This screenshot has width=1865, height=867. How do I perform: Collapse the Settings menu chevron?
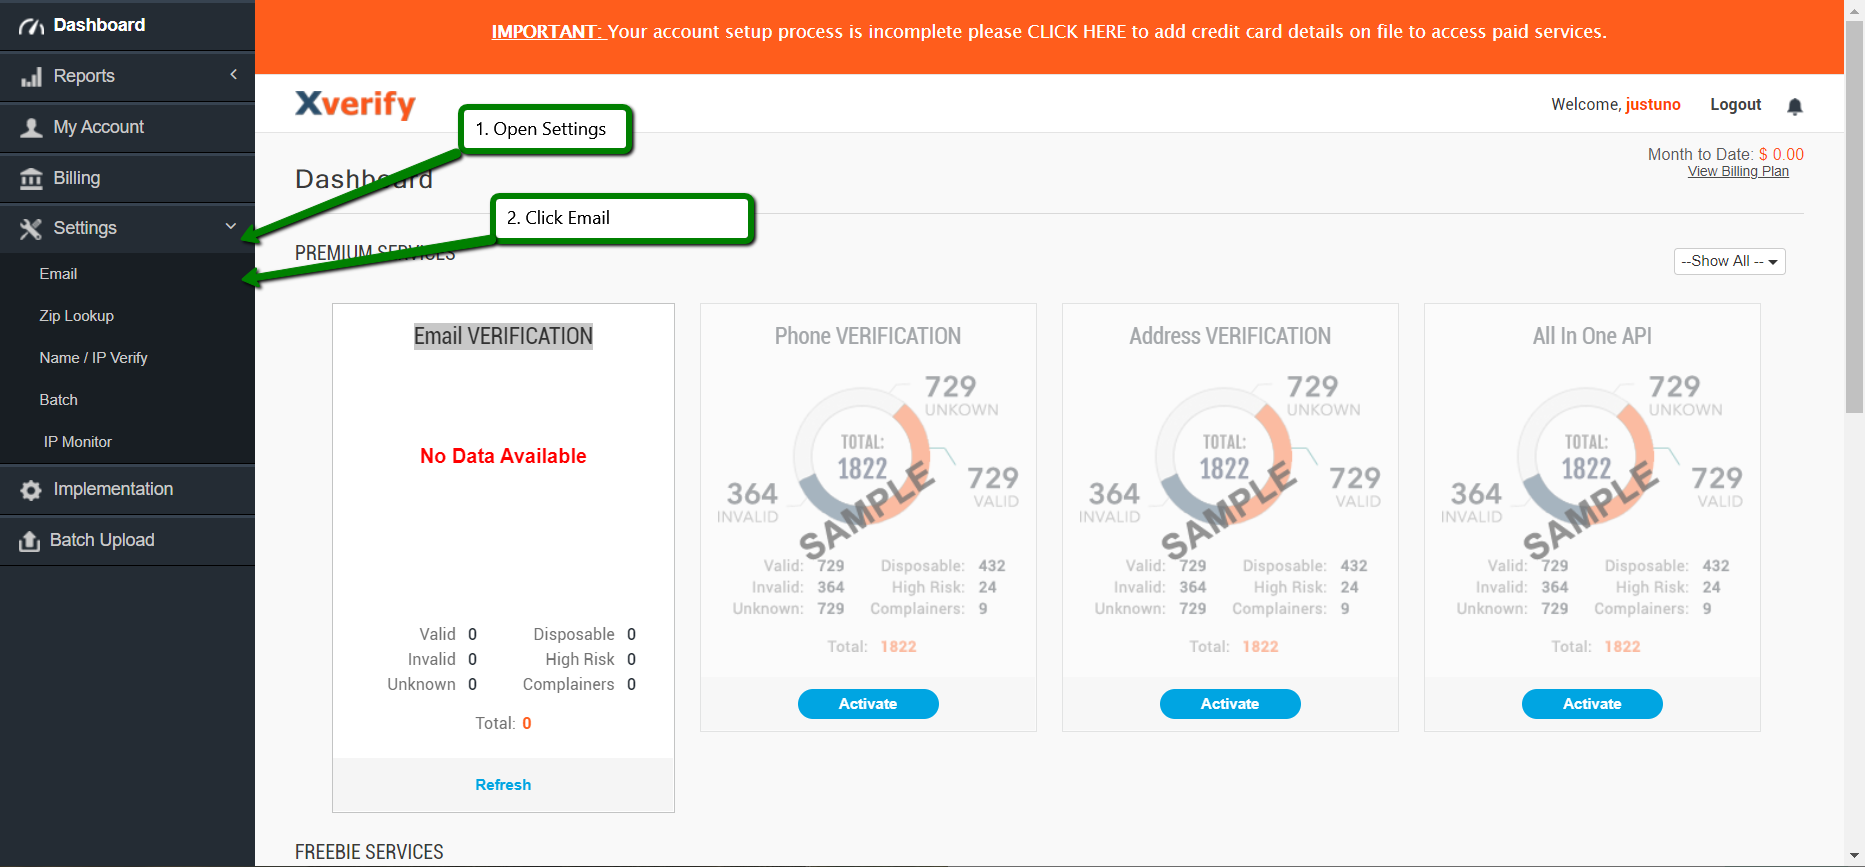231,227
